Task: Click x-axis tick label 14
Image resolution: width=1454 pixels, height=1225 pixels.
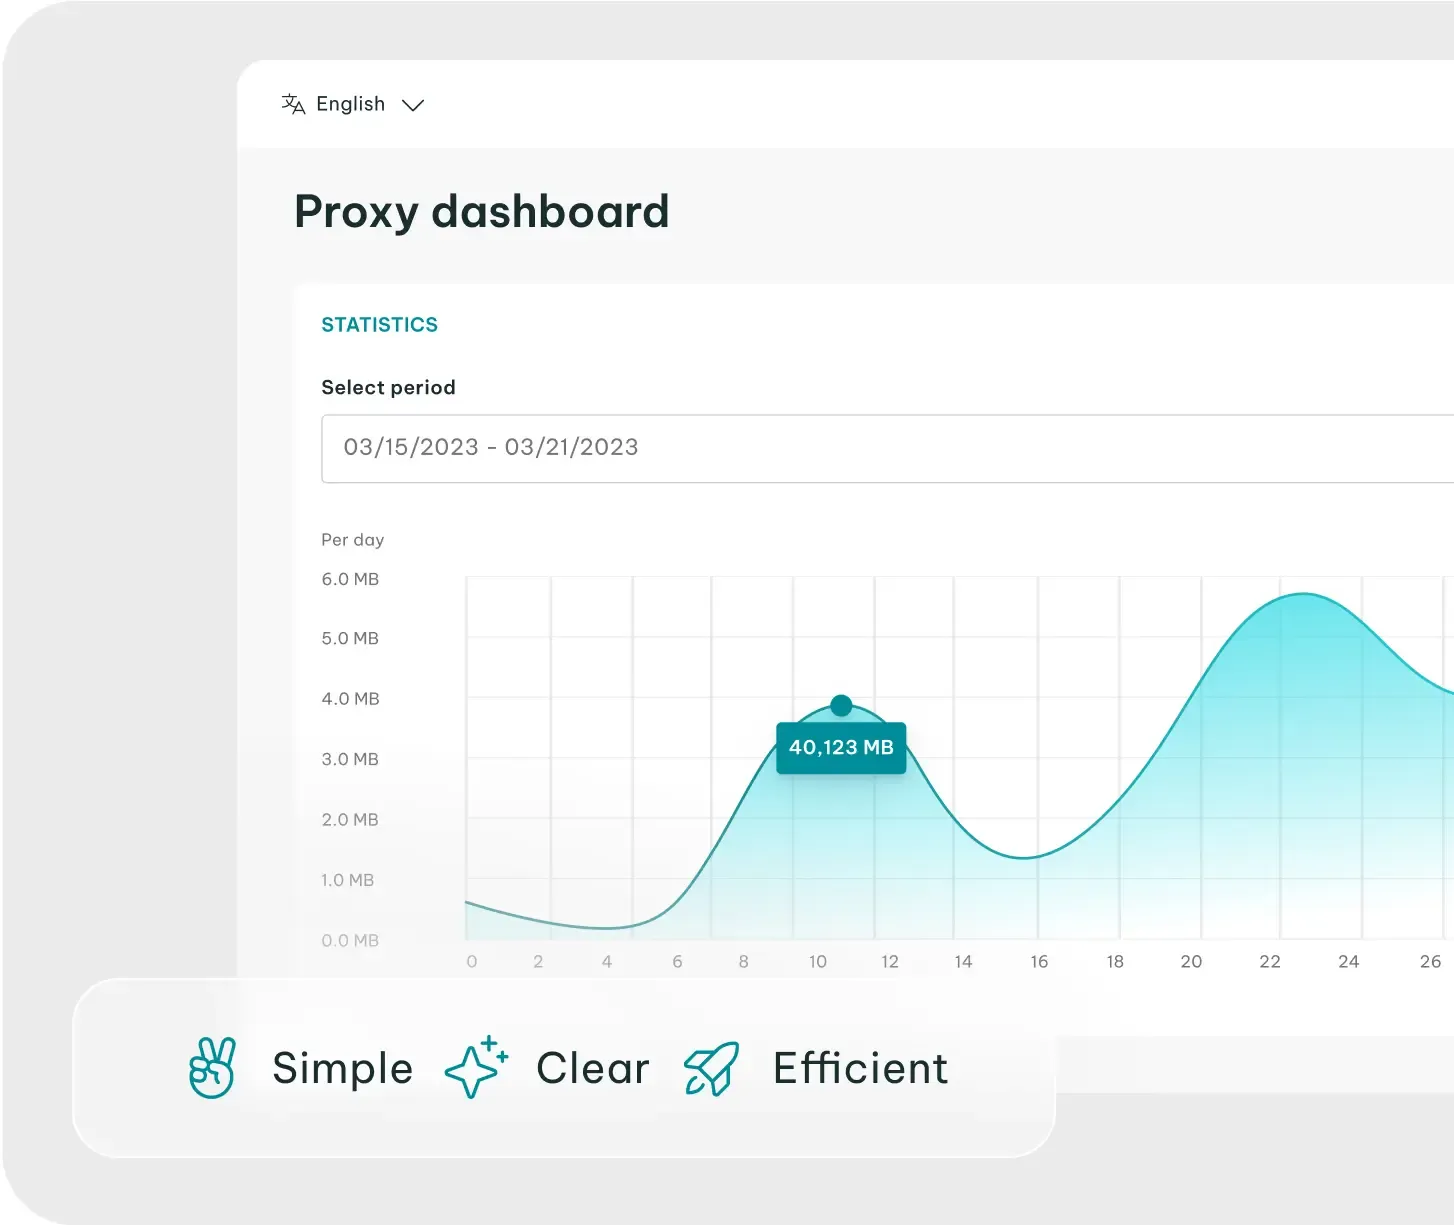Action: 963,962
